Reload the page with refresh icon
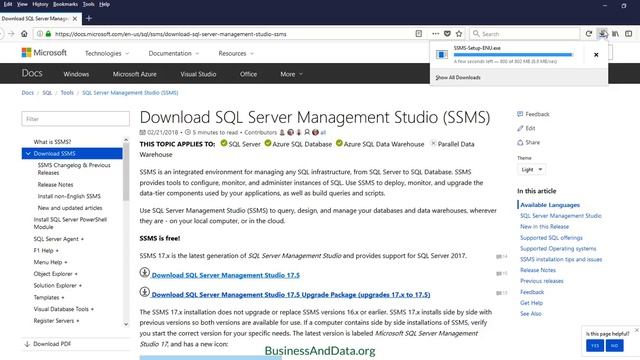This screenshot has width=640, height=360. pyautogui.click(x=589, y=34)
